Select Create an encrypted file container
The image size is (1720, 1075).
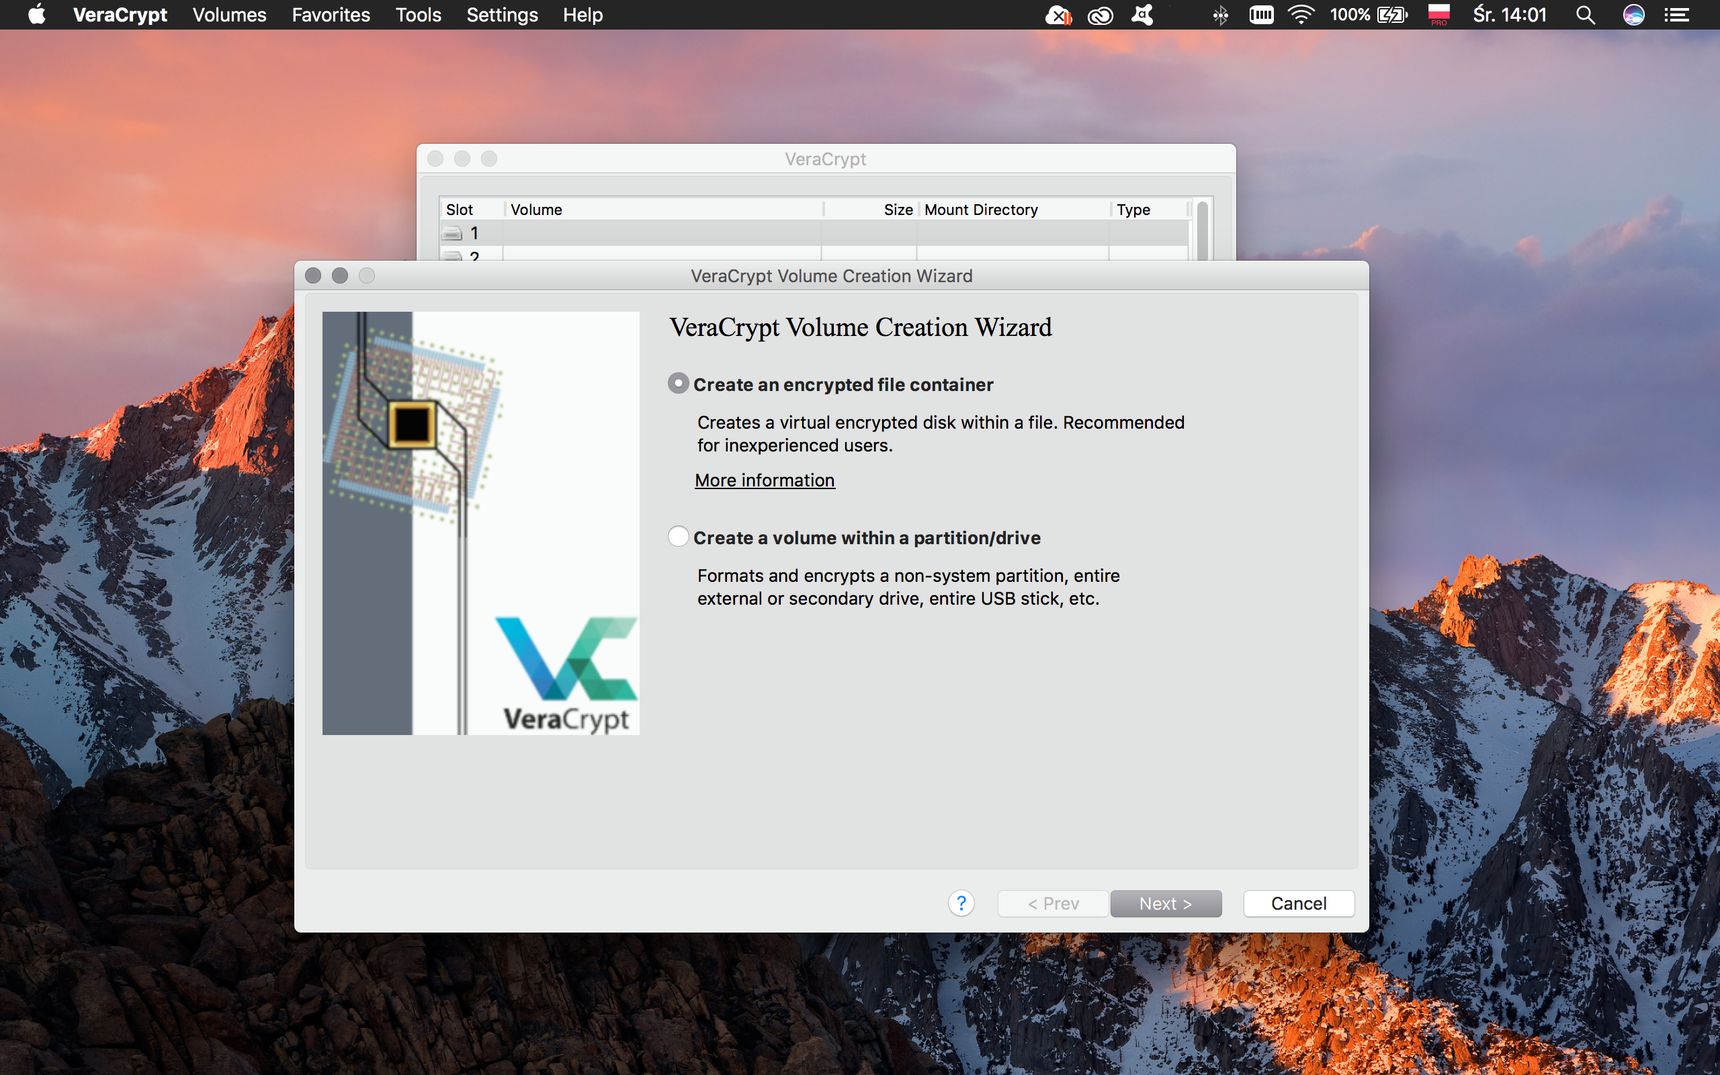pyautogui.click(x=678, y=384)
